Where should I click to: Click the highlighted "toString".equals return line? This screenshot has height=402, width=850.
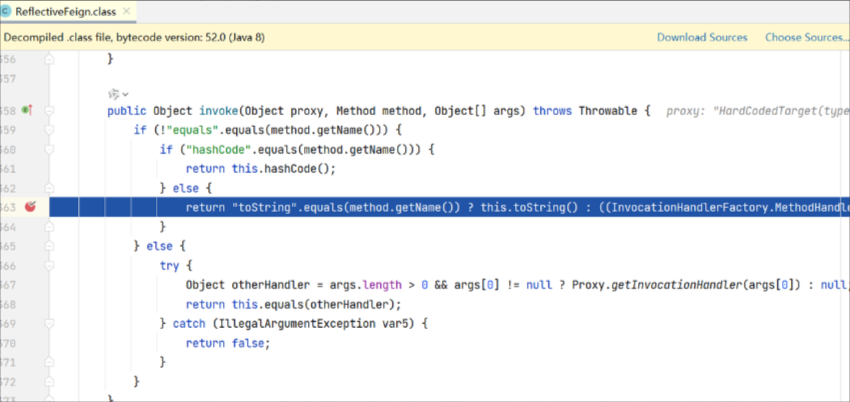click(x=449, y=207)
